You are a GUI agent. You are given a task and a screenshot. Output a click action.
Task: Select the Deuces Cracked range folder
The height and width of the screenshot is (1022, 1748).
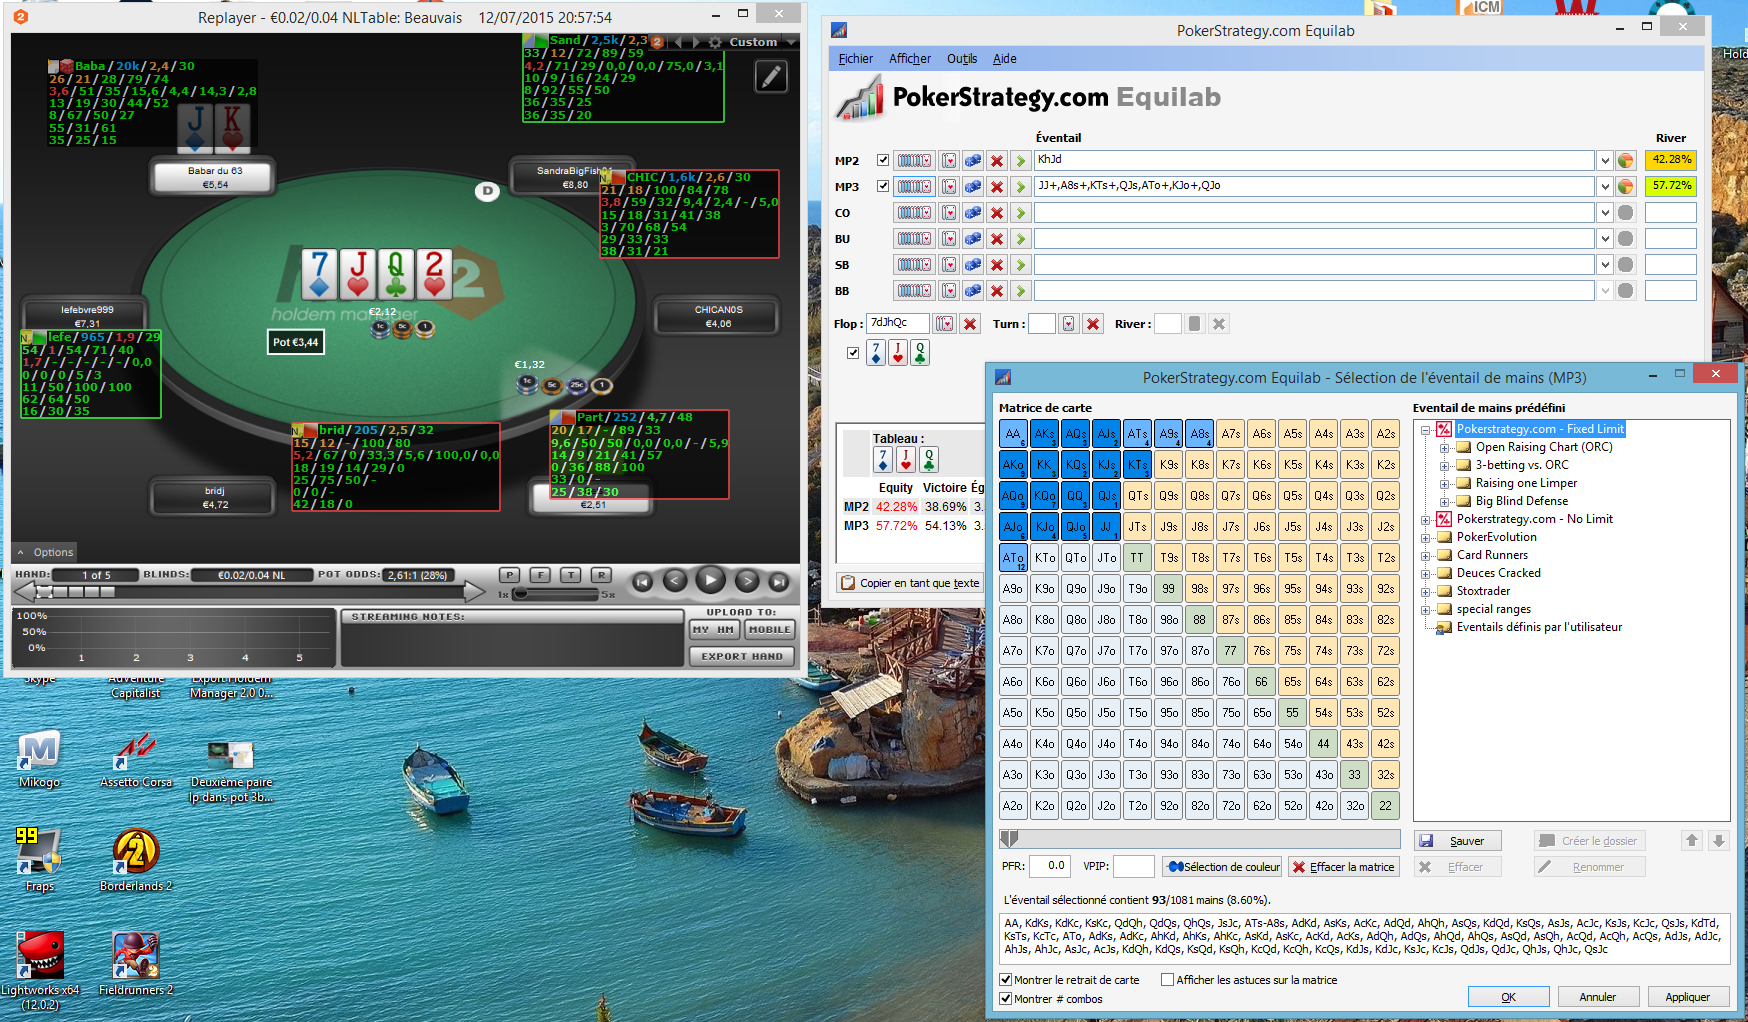tap(1498, 573)
